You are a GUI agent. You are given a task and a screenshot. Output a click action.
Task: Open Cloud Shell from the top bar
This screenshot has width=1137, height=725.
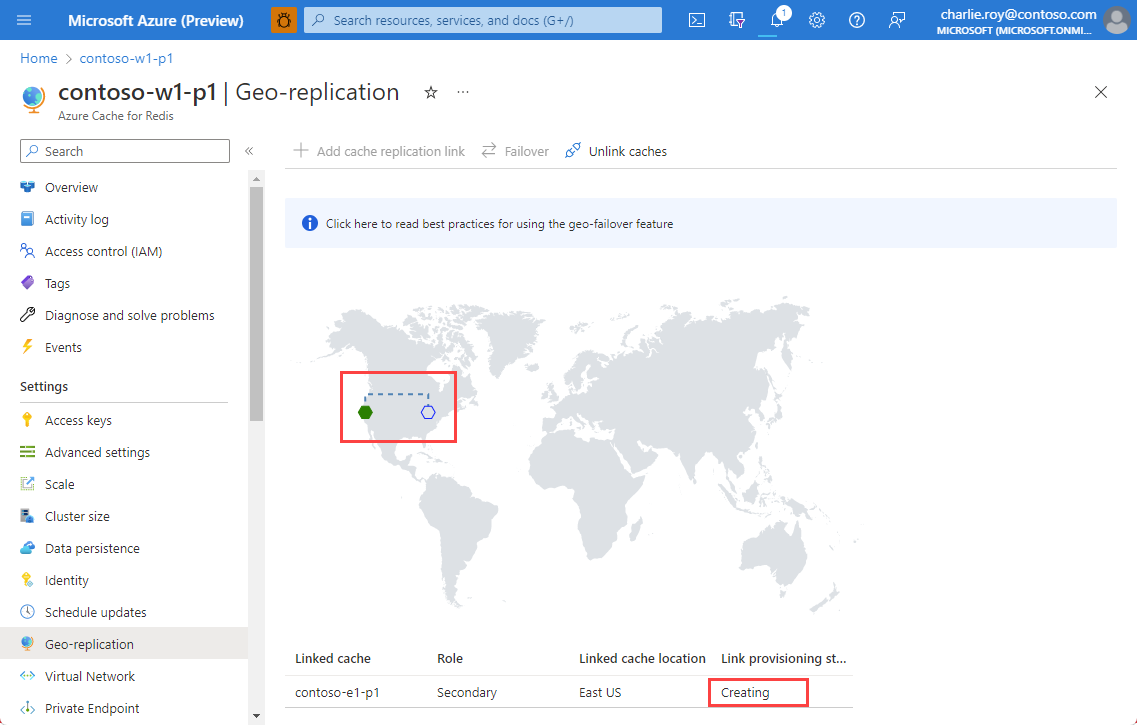click(697, 20)
